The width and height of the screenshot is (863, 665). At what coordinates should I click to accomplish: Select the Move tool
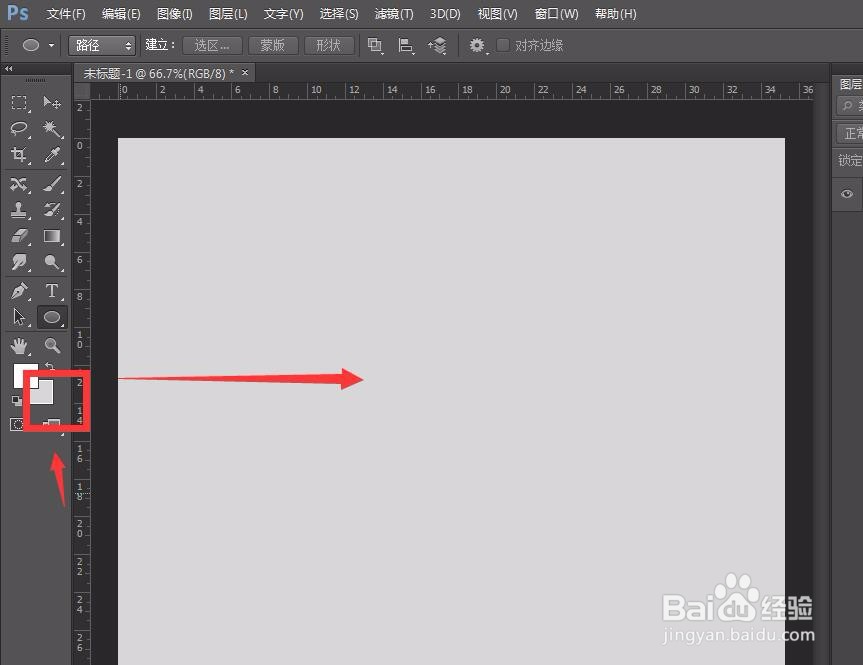click(52, 103)
